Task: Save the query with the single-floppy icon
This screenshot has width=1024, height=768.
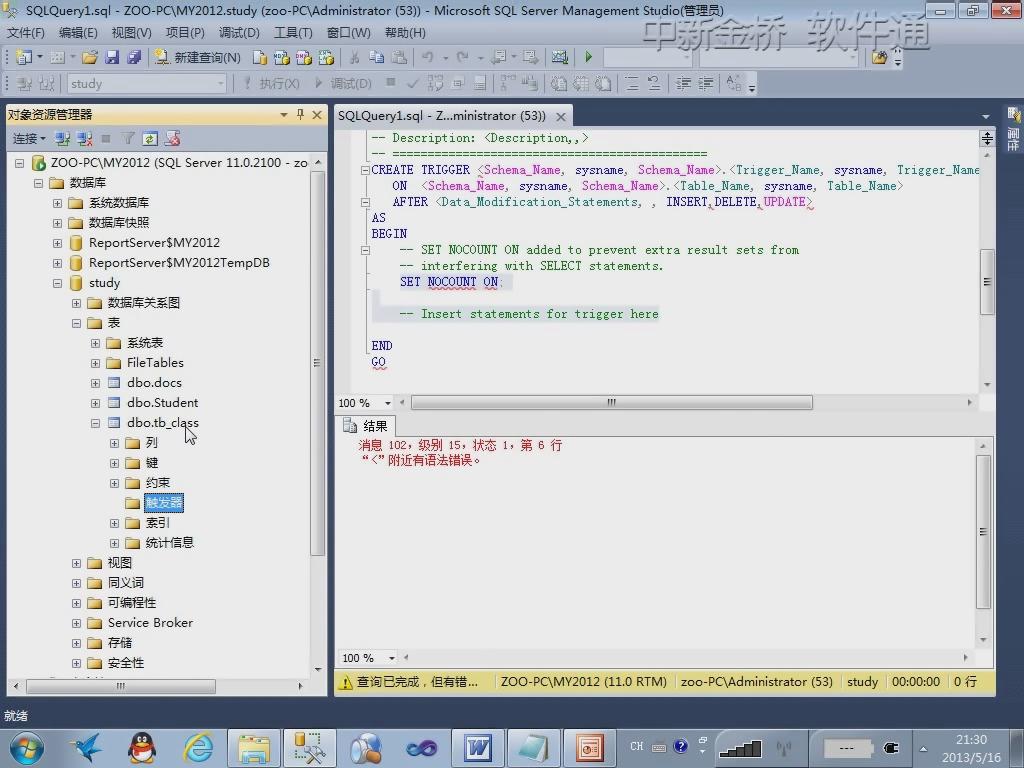Action: (x=112, y=57)
